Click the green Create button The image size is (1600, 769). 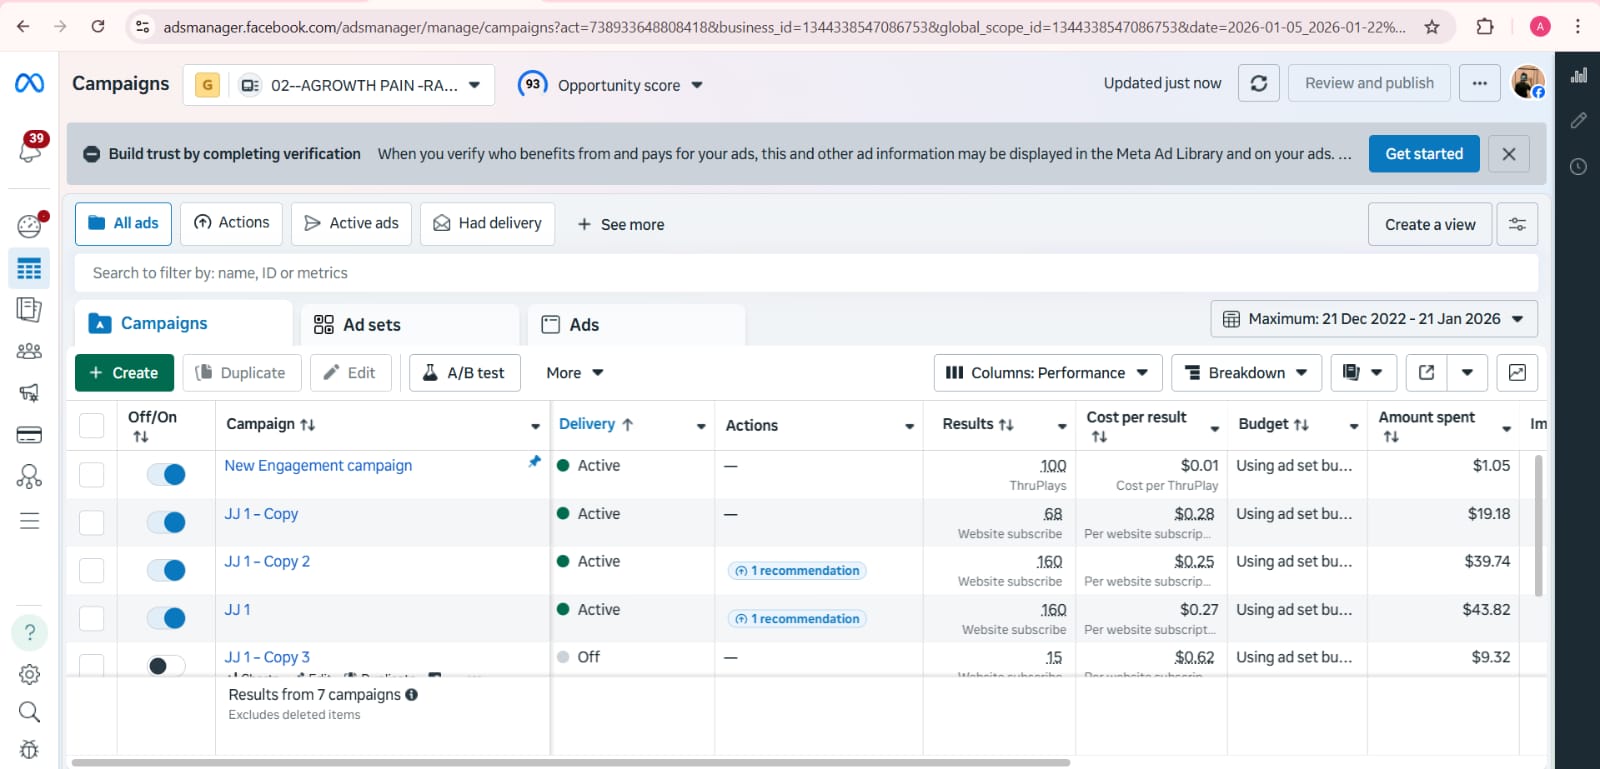[124, 373]
